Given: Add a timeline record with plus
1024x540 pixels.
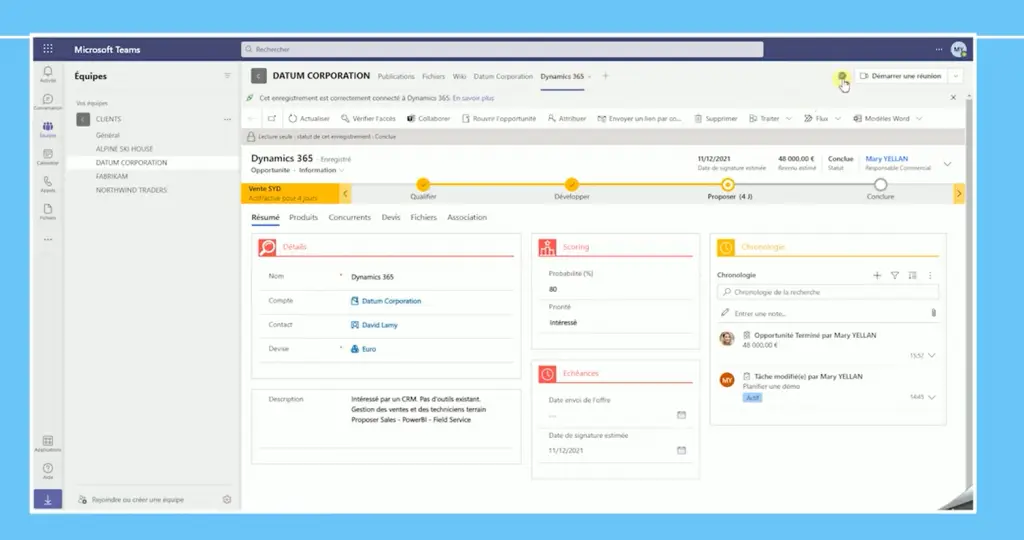Looking at the screenshot, I should click(x=877, y=276).
